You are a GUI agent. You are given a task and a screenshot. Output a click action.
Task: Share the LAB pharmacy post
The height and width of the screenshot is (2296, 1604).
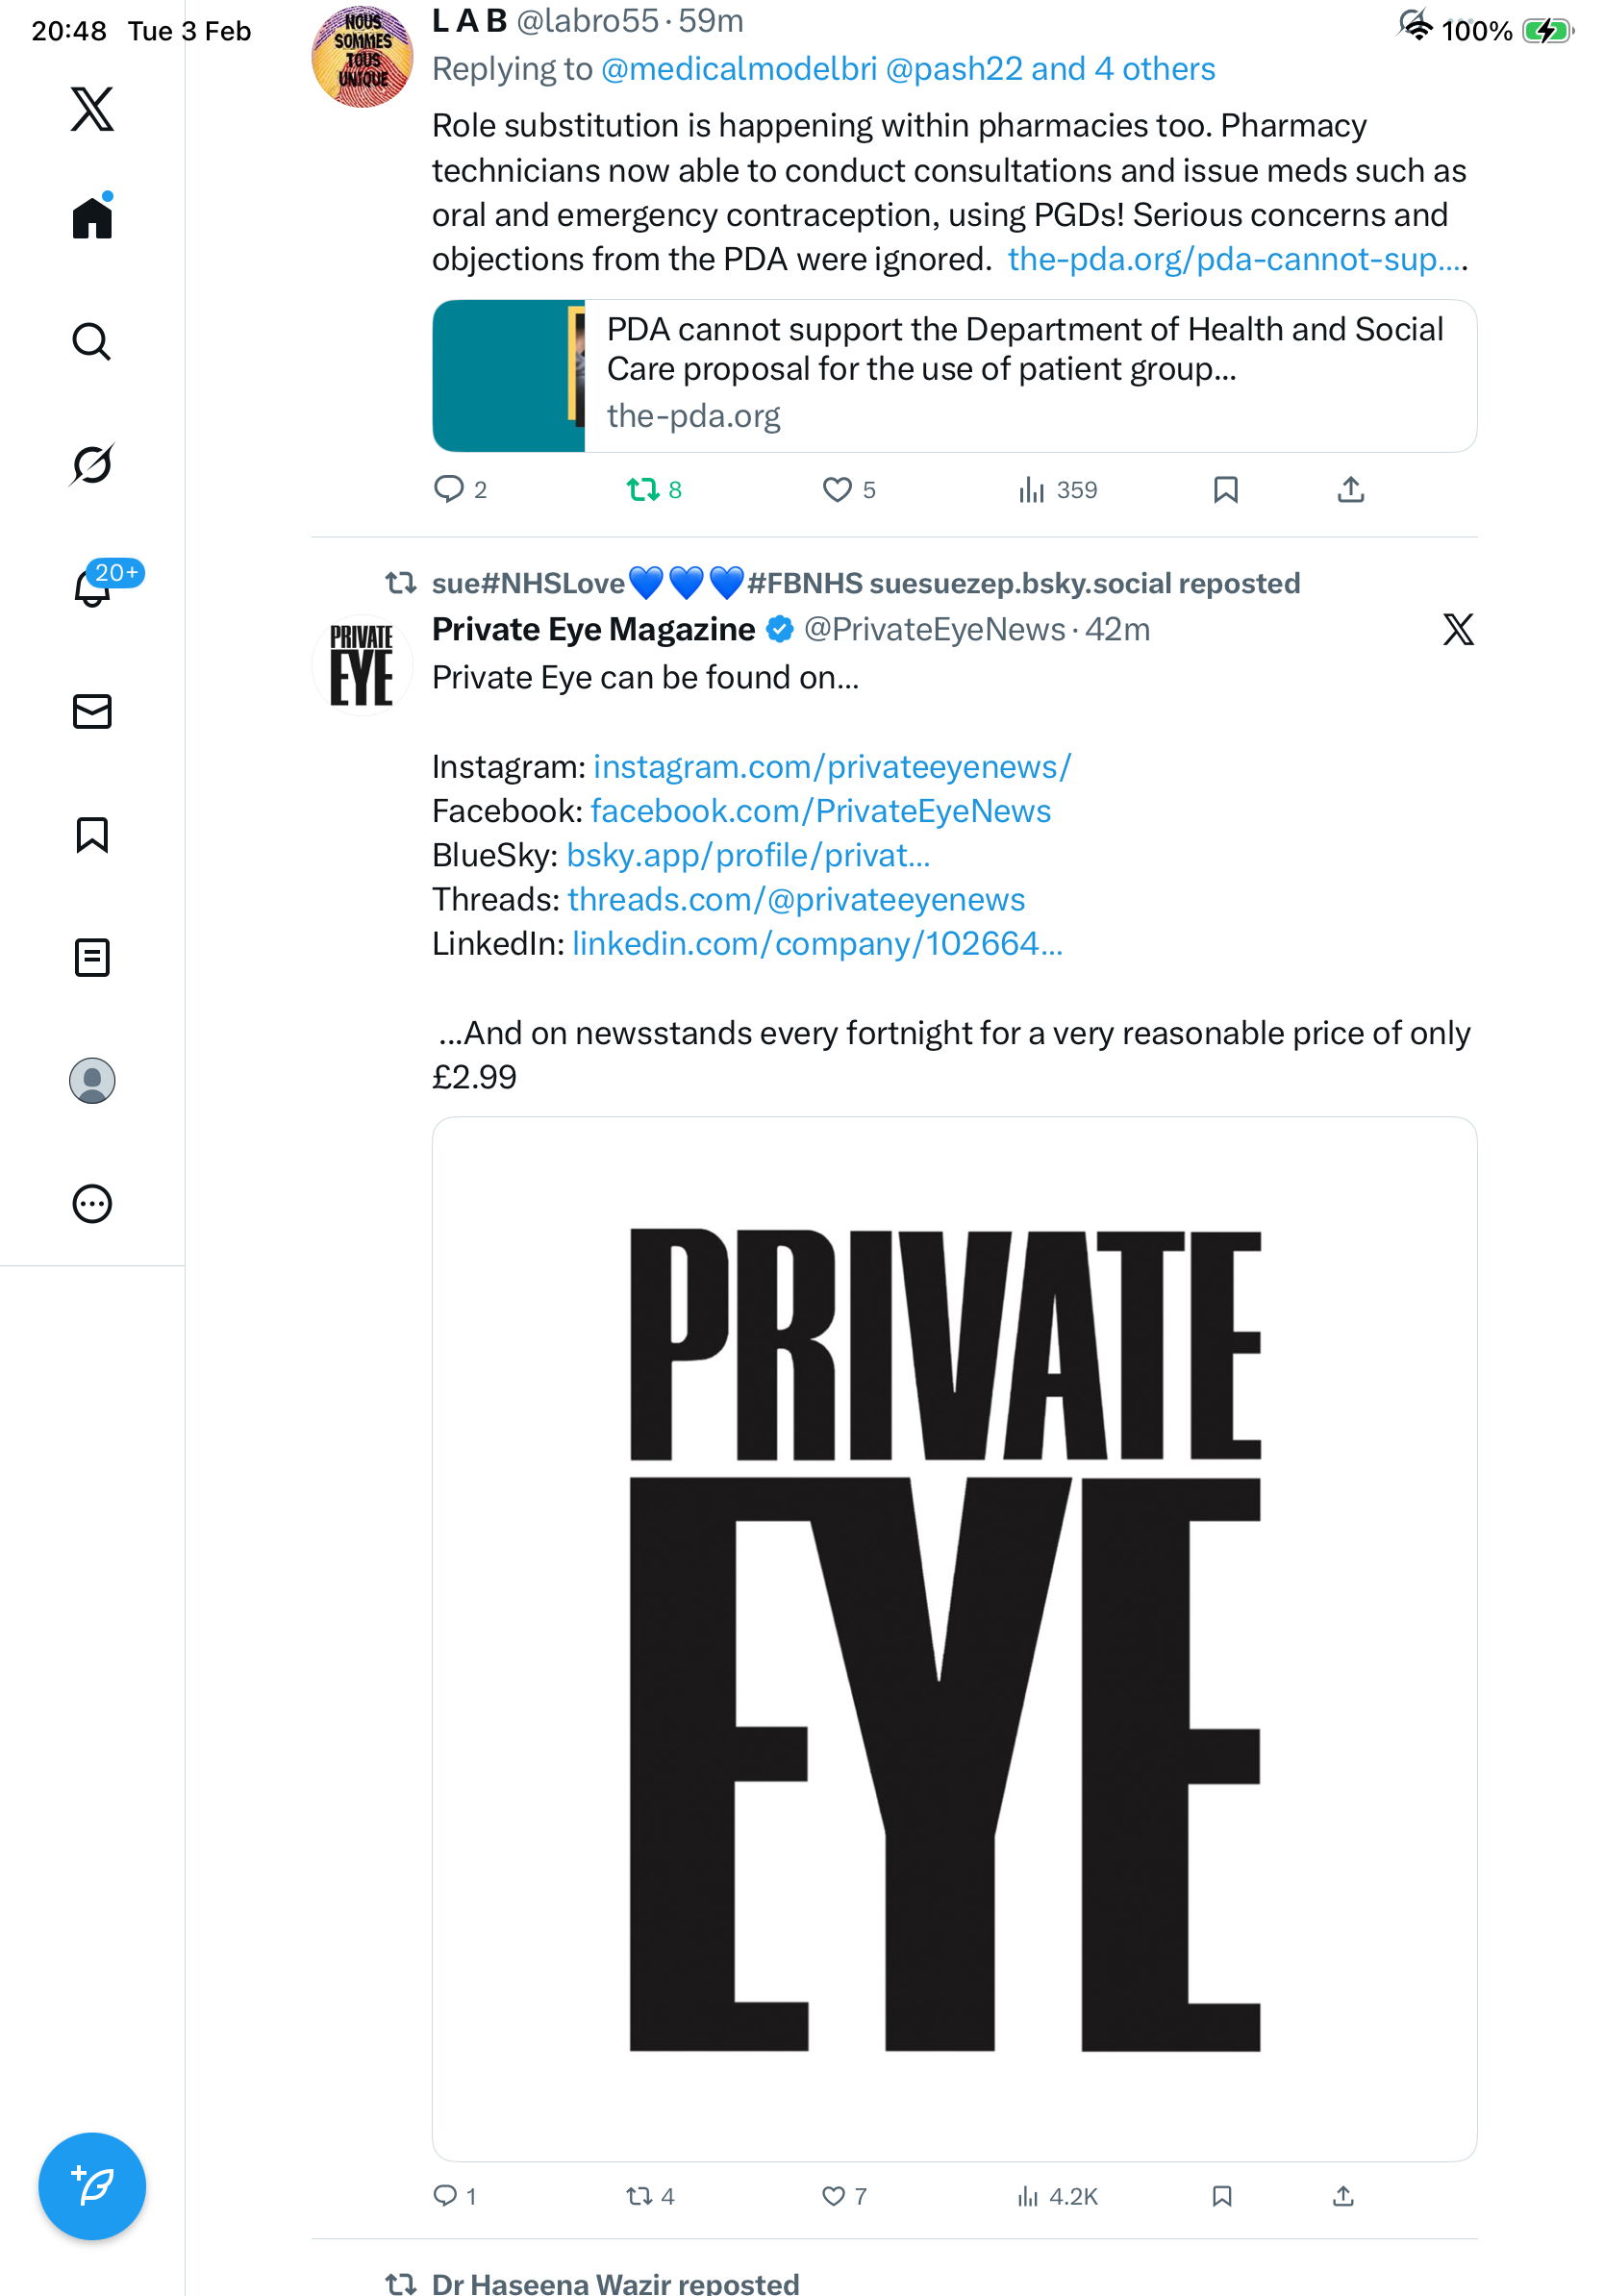click(1350, 490)
